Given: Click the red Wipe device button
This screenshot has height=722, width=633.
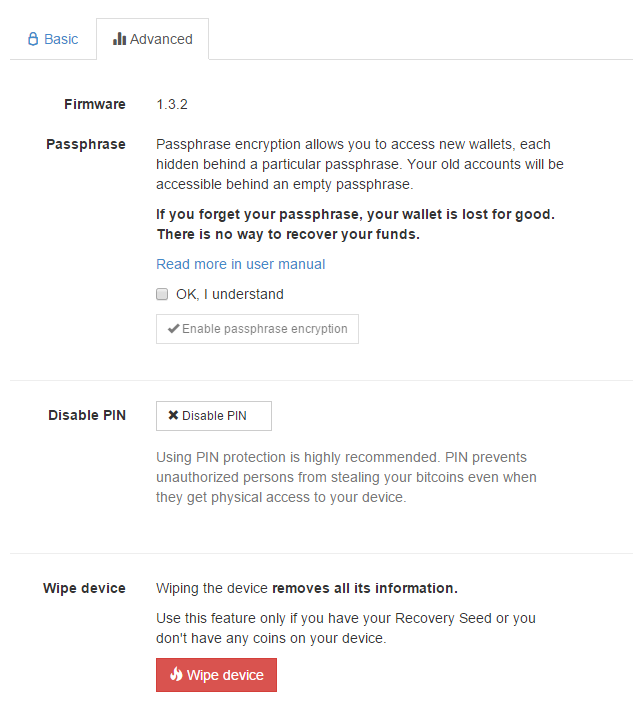Looking at the screenshot, I should click(x=216, y=675).
